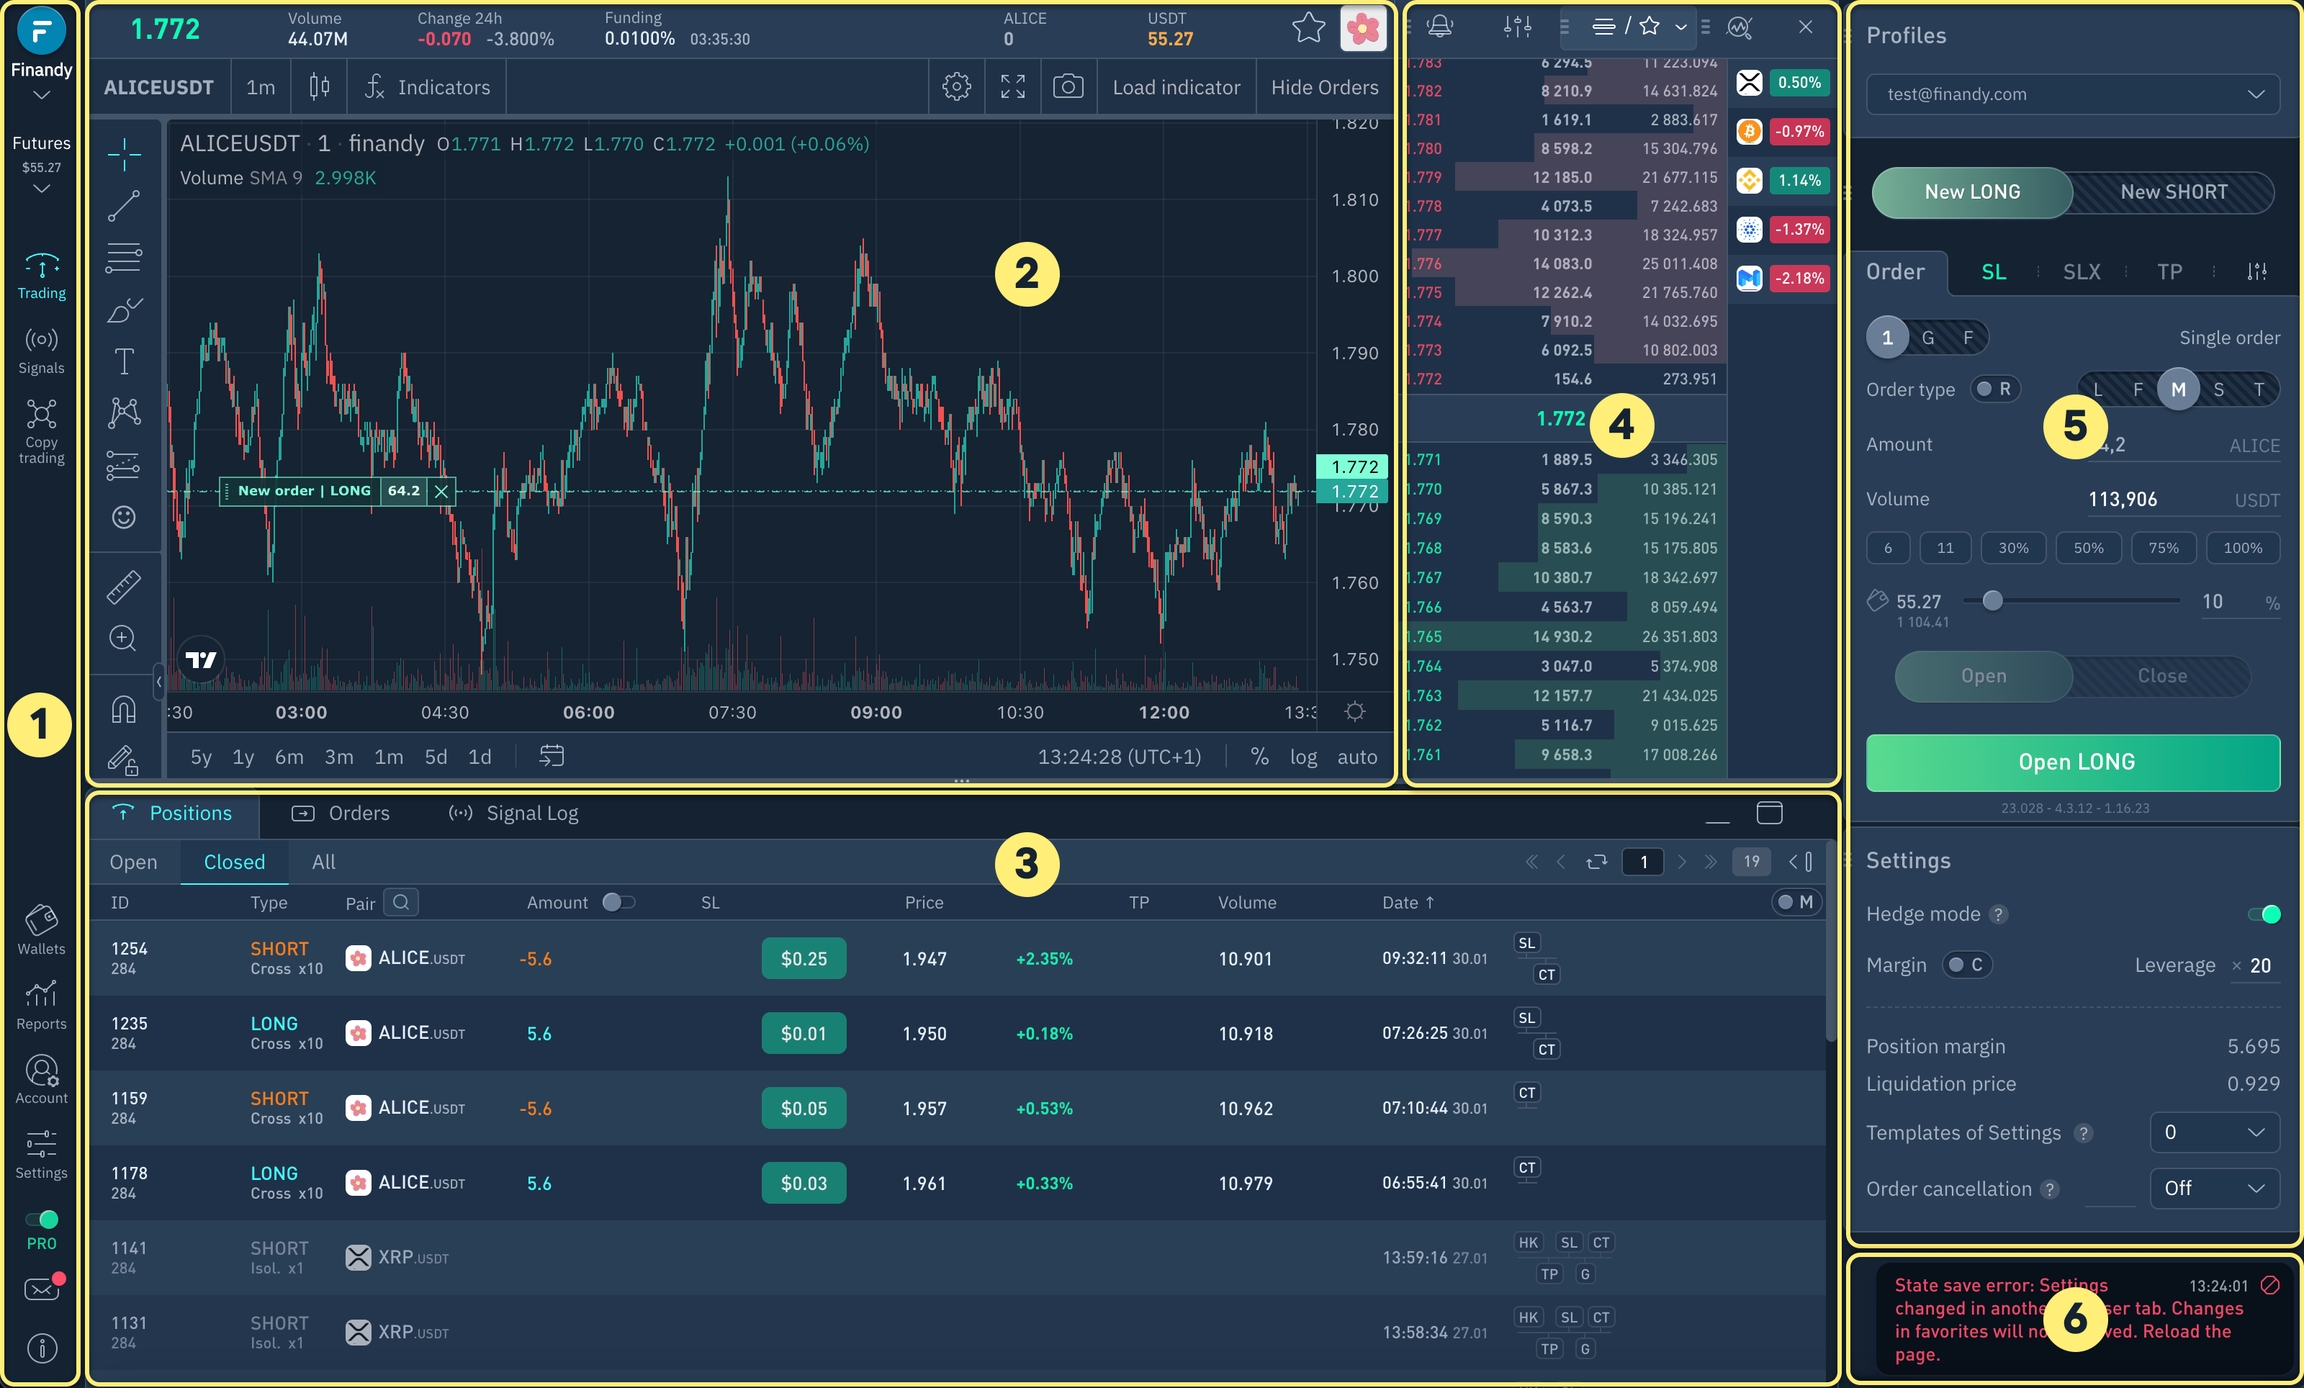
Task: Expand the Futures $55.27 chevron
Action: [x=41, y=189]
